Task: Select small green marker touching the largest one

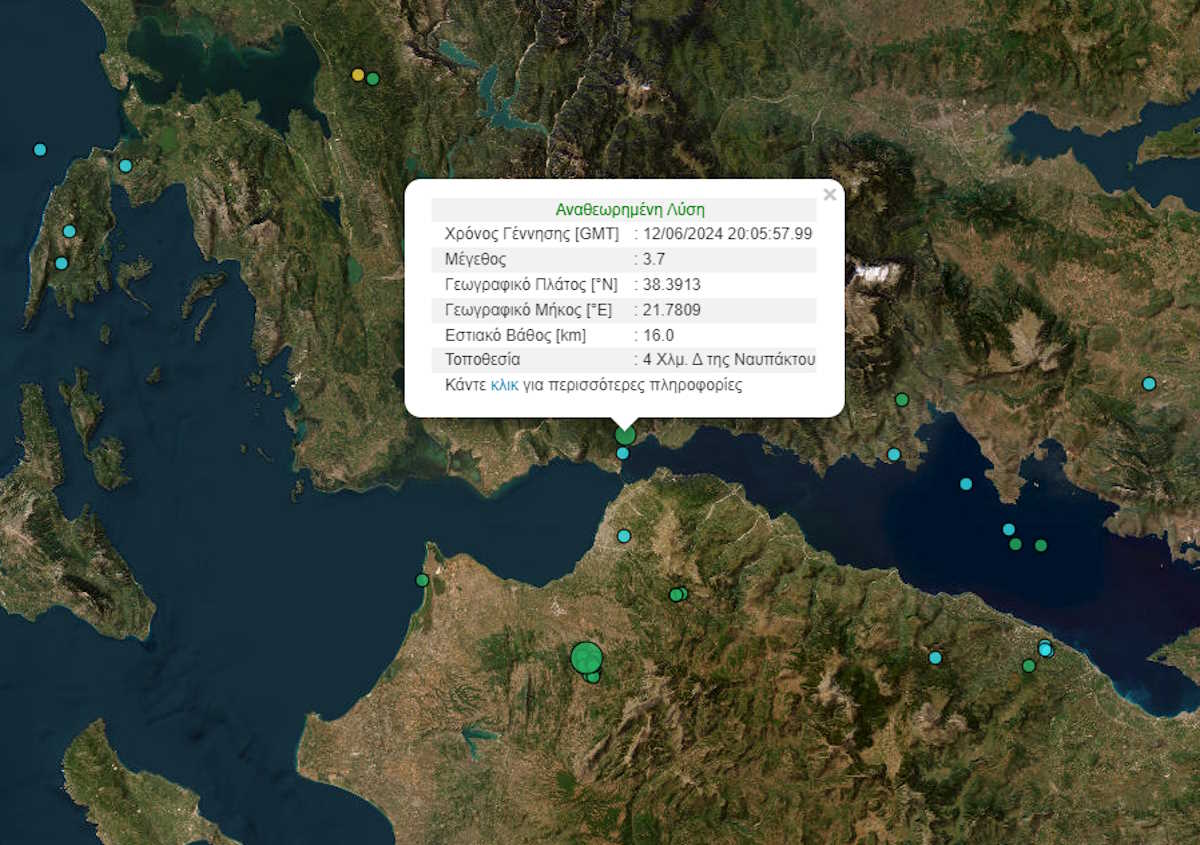Action: coord(593,677)
